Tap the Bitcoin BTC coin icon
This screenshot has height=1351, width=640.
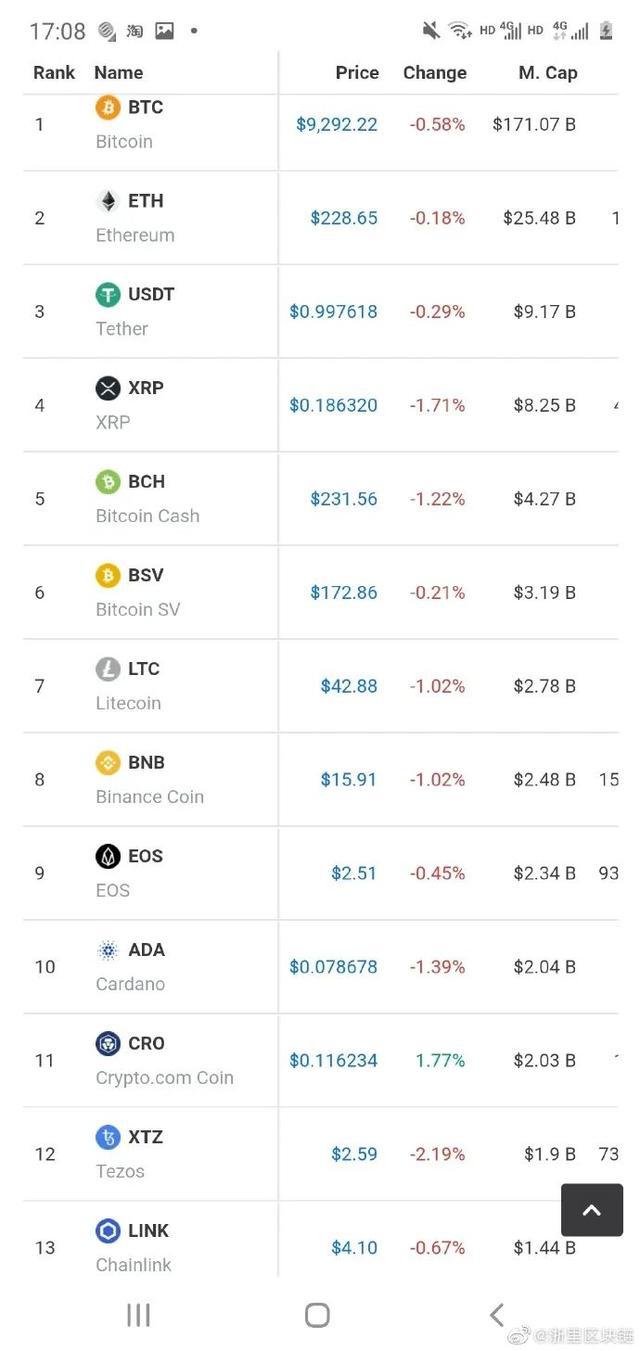point(107,107)
